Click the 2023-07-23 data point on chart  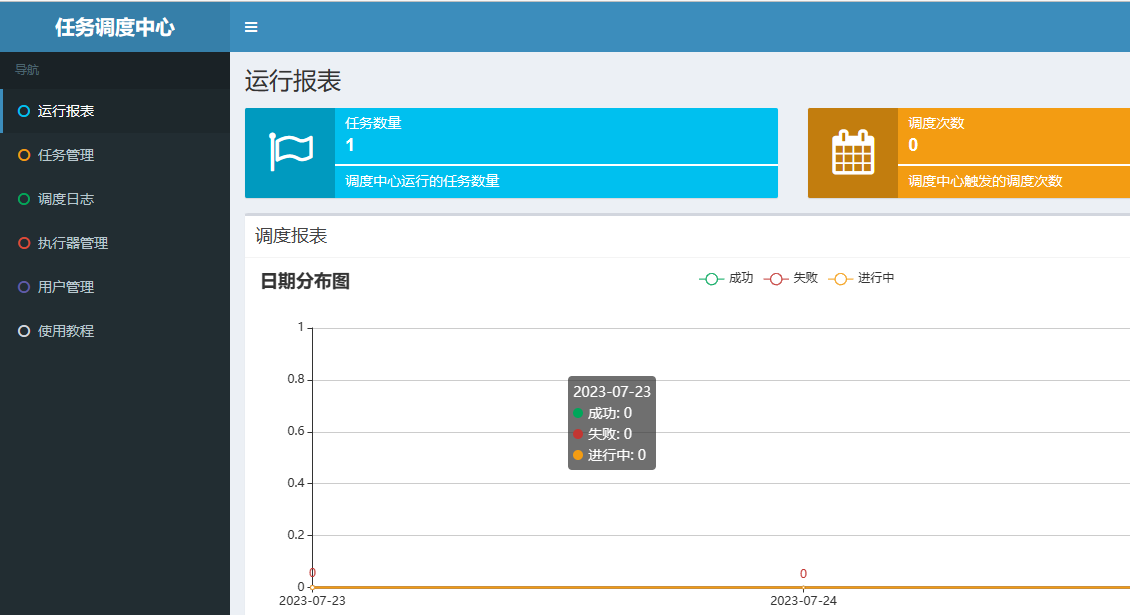(x=313, y=587)
